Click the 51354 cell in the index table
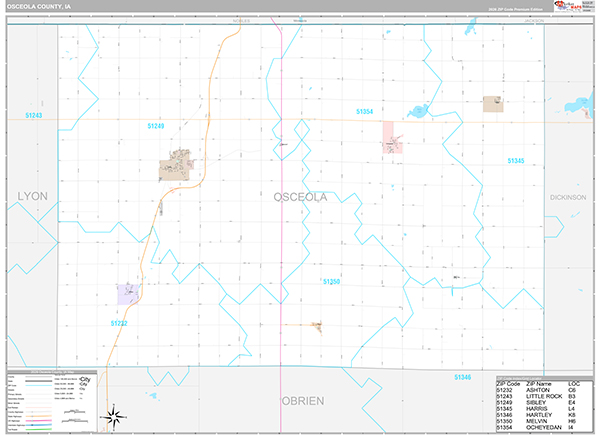 [x=504, y=427]
